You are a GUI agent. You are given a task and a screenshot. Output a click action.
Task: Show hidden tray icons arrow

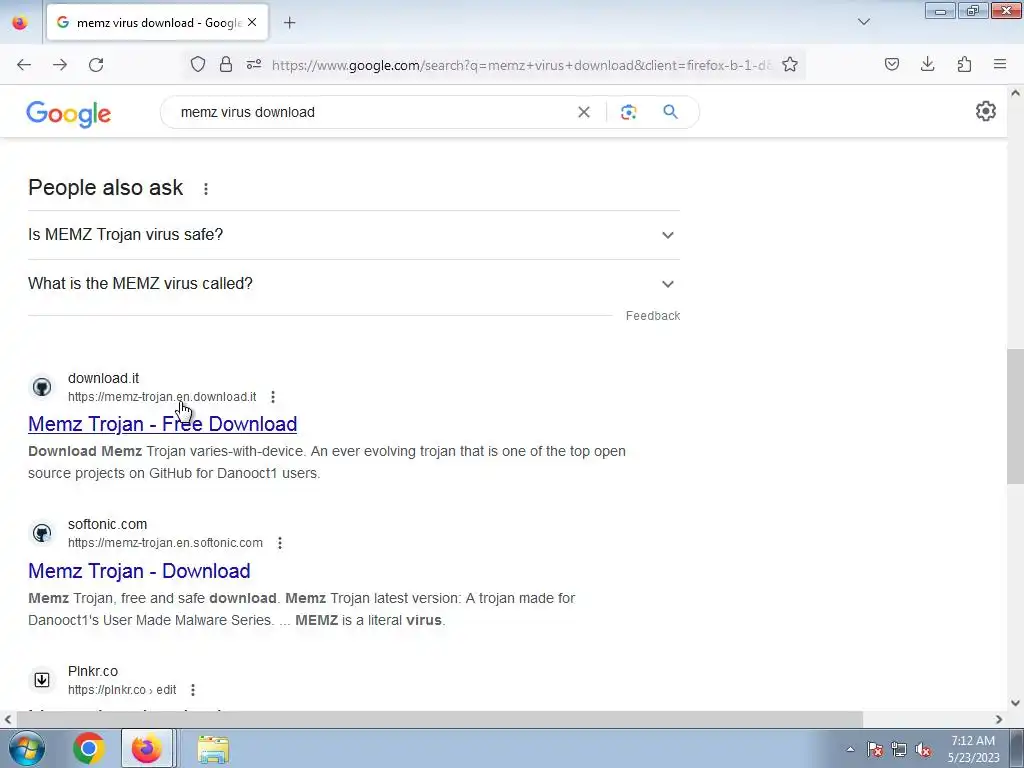pos(850,749)
